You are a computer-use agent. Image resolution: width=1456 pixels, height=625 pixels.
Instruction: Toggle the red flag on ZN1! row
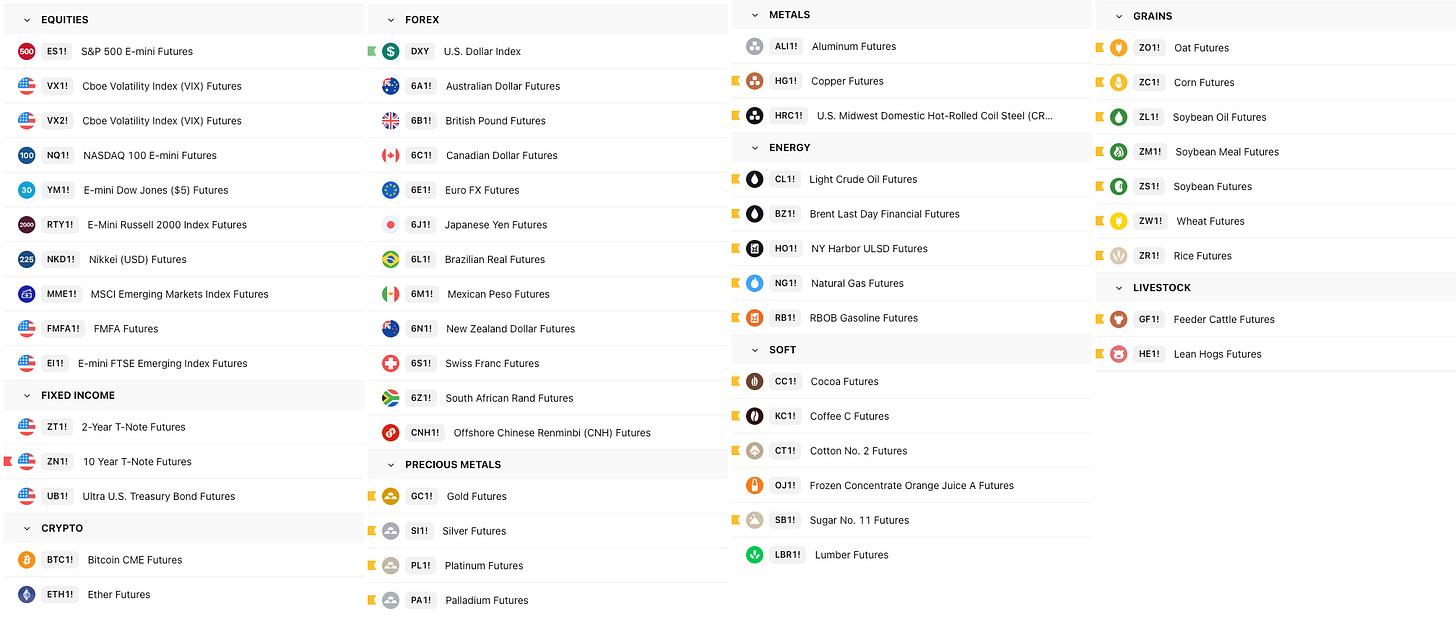click(7, 461)
